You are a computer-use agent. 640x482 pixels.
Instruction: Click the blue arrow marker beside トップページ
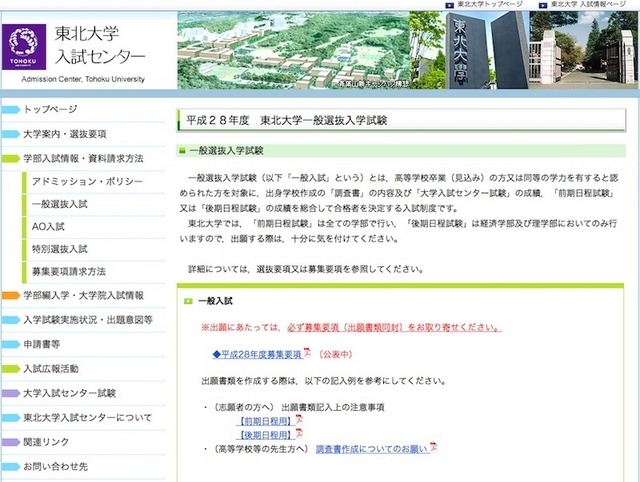pos(11,109)
